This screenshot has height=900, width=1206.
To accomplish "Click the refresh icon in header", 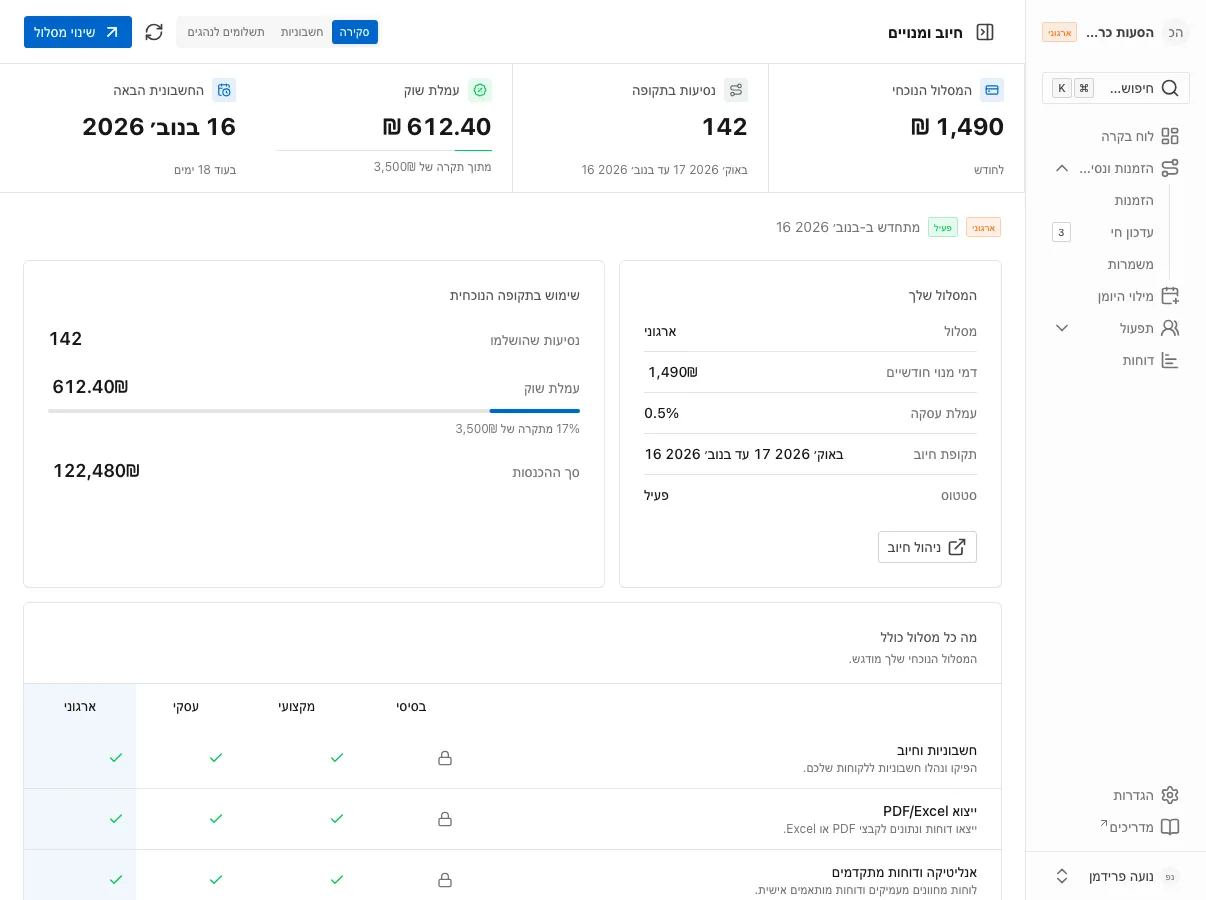I will pos(154,32).
